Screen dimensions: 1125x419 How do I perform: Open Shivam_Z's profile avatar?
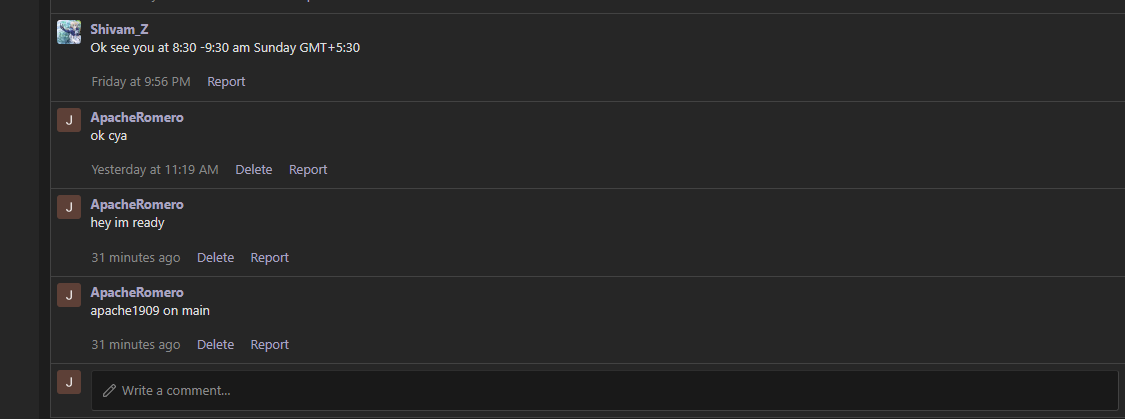[x=69, y=32]
